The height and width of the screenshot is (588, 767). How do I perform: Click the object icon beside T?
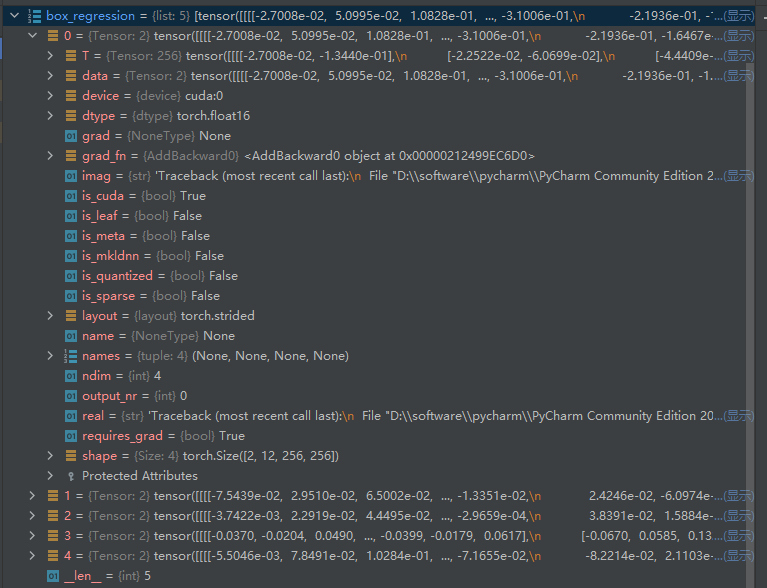pos(71,56)
